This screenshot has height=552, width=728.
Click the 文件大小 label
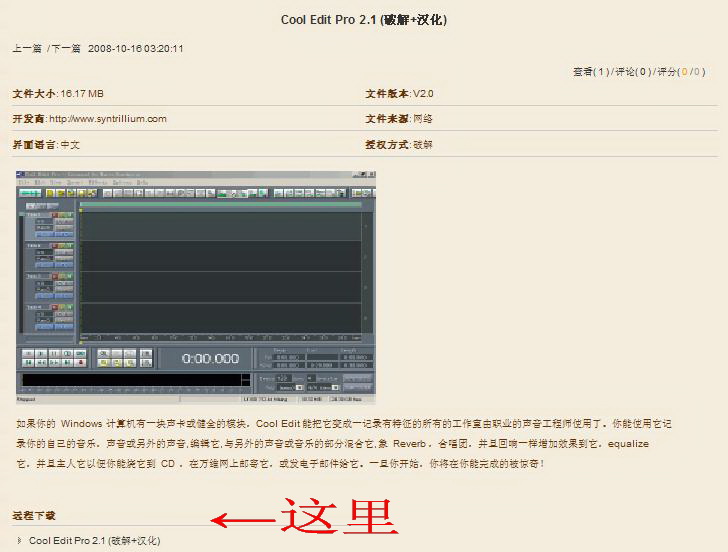coord(34,94)
